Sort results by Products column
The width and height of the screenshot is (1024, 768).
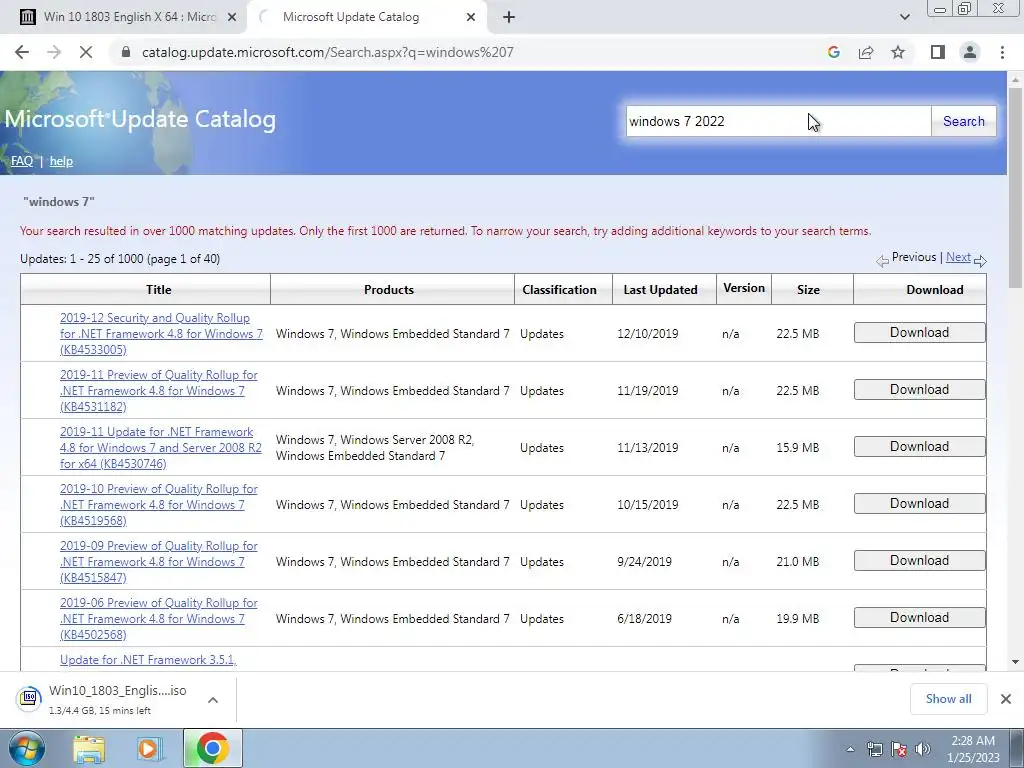389,289
